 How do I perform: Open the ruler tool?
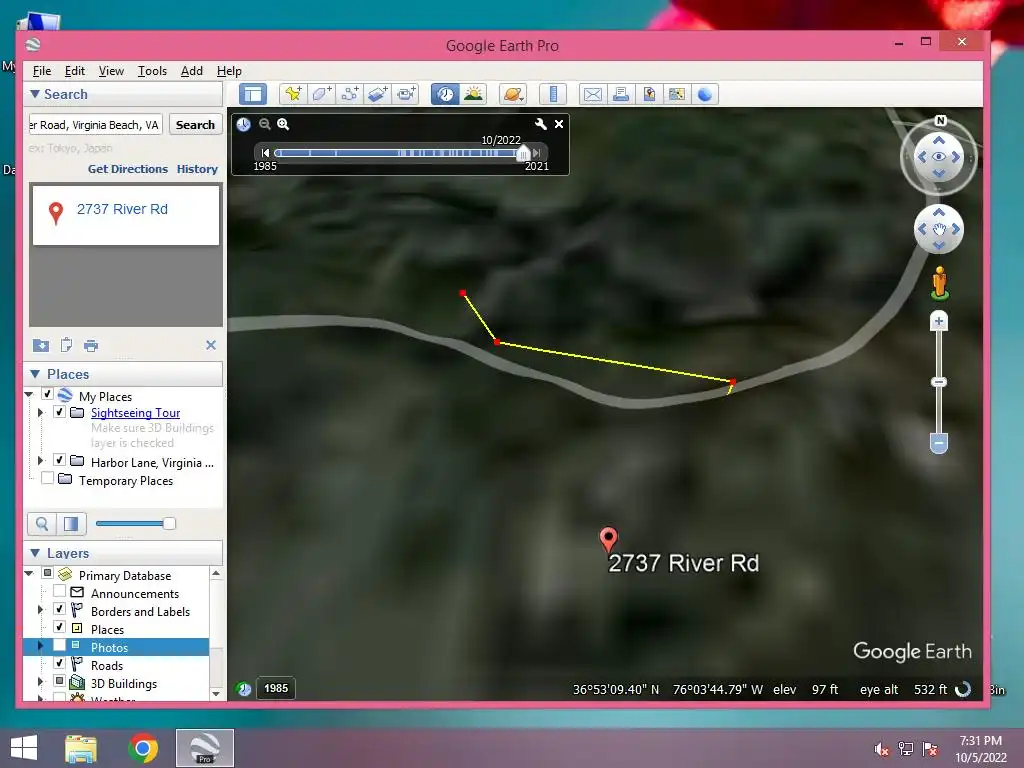tap(552, 94)
